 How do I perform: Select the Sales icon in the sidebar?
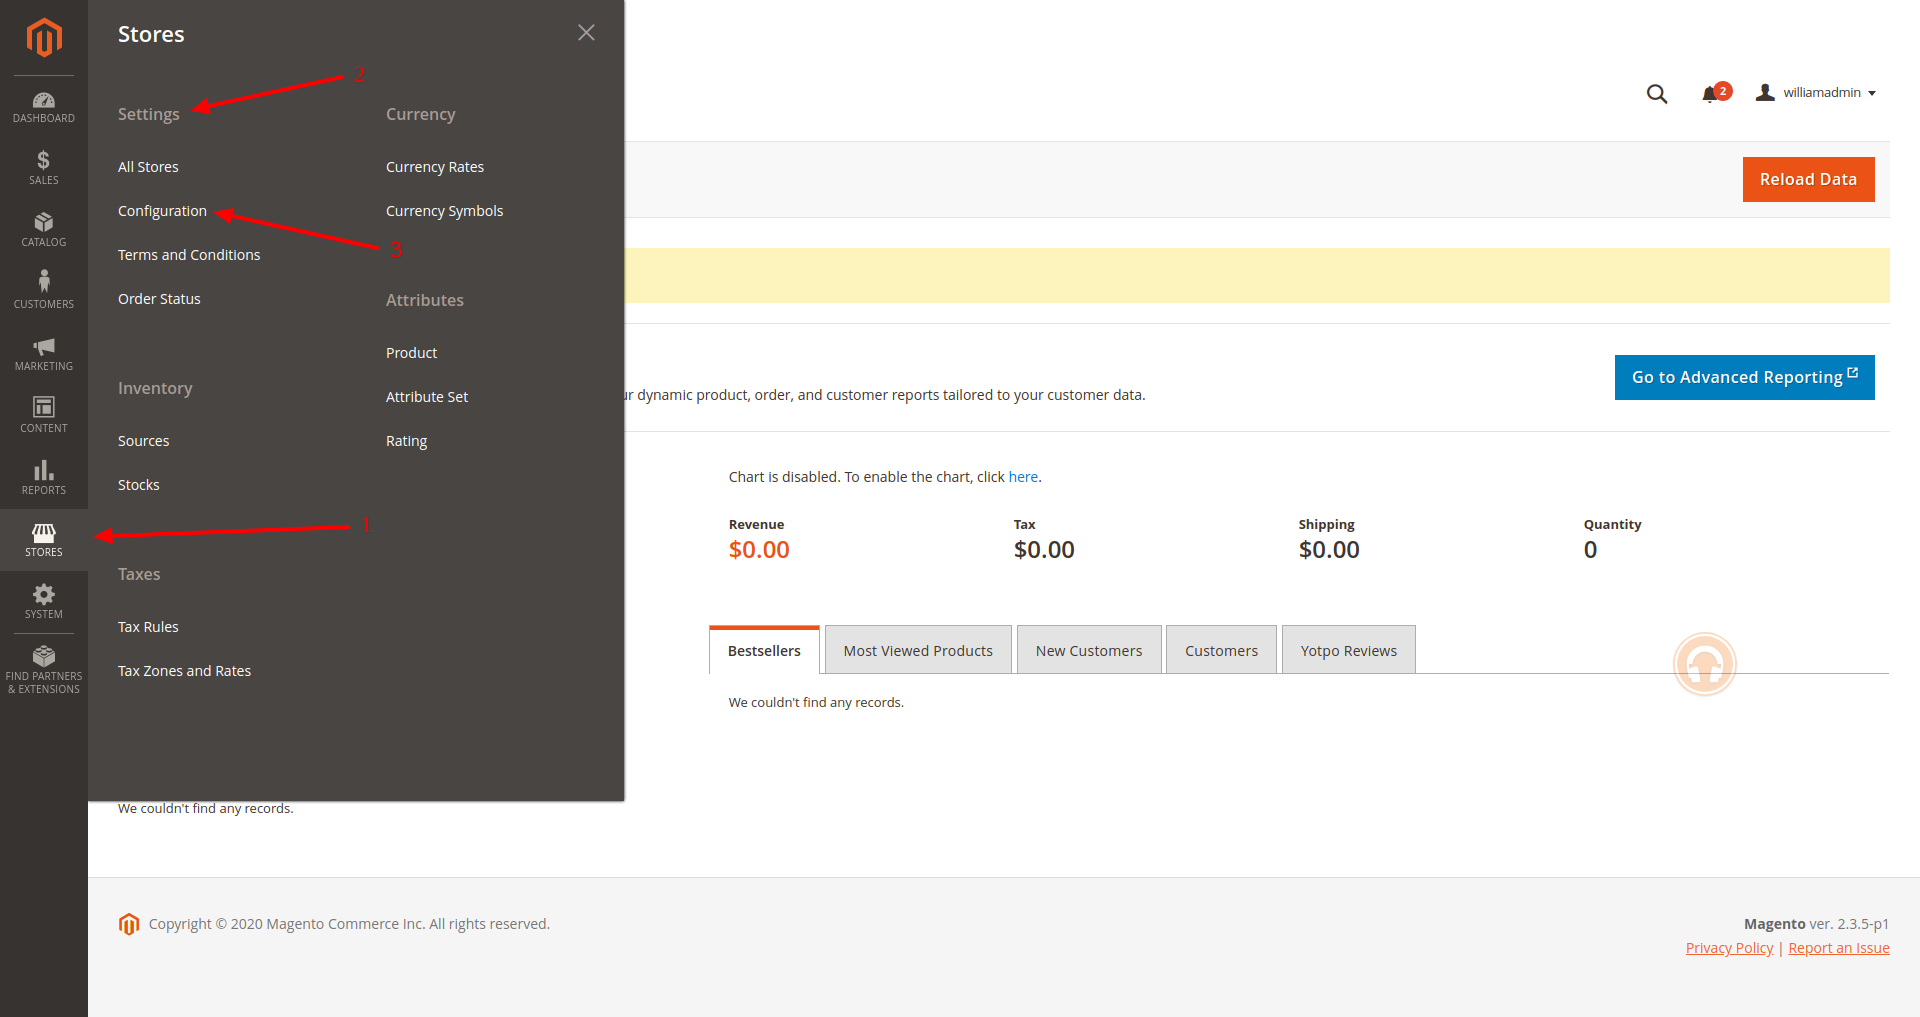click(43, 166)
